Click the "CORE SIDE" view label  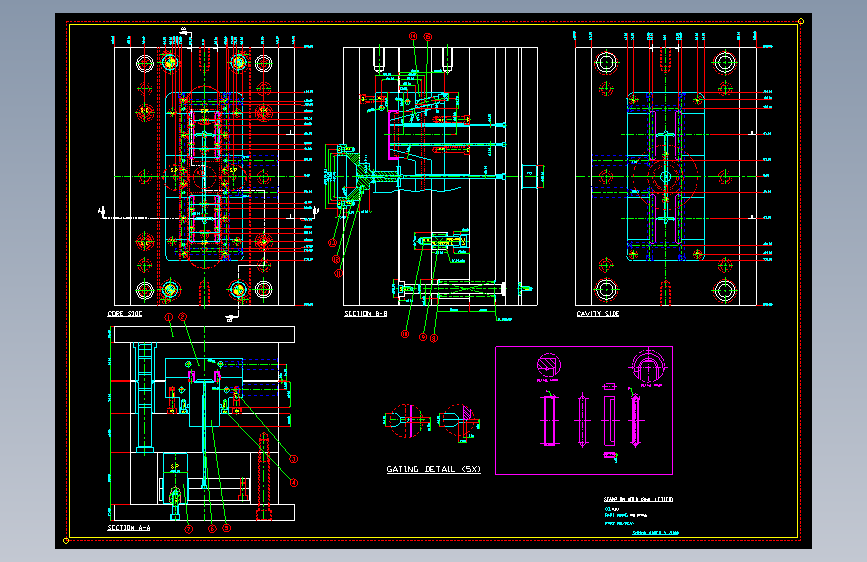click(124, 314)
